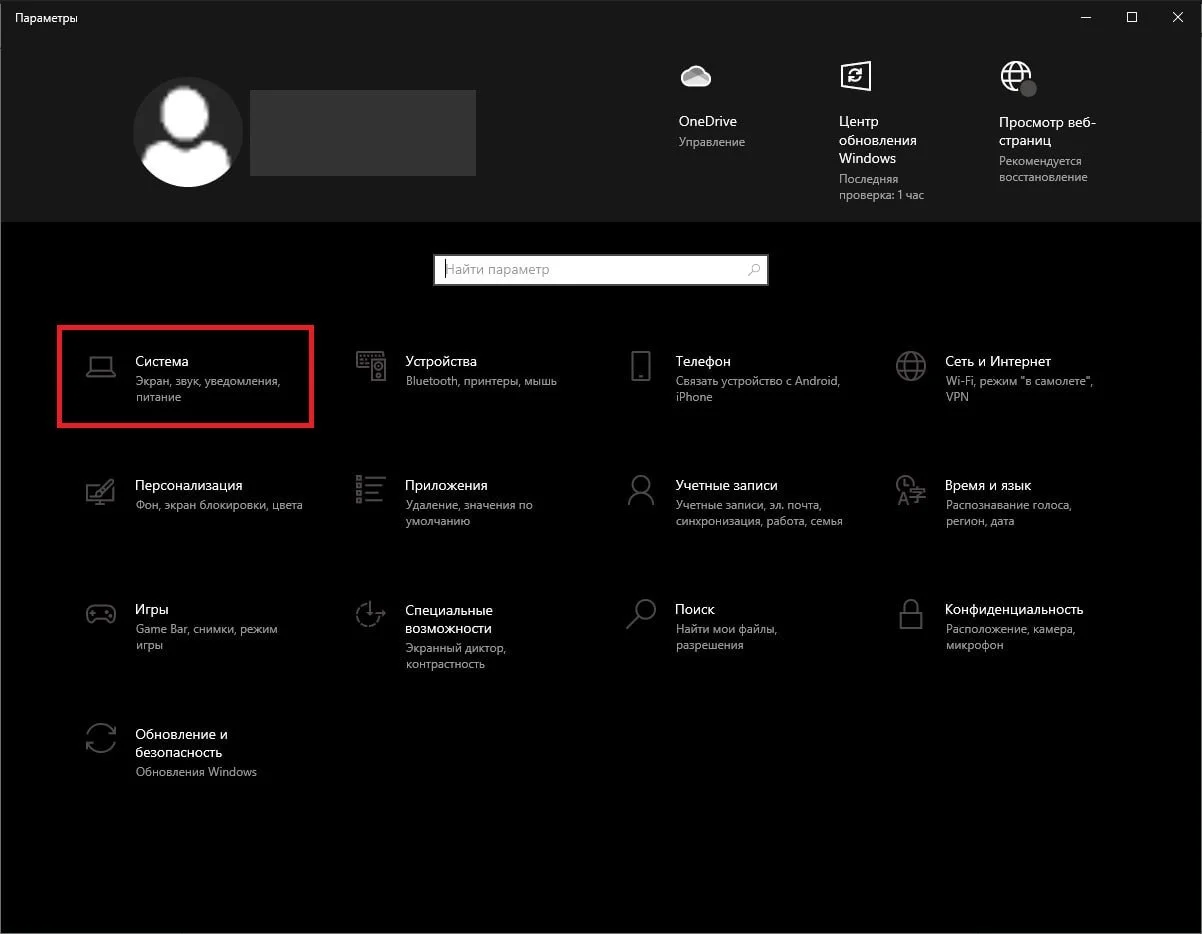Open the Телефон phone icon
The width and height of the screenshot is (1202, 934).
[x=641, y=366]
